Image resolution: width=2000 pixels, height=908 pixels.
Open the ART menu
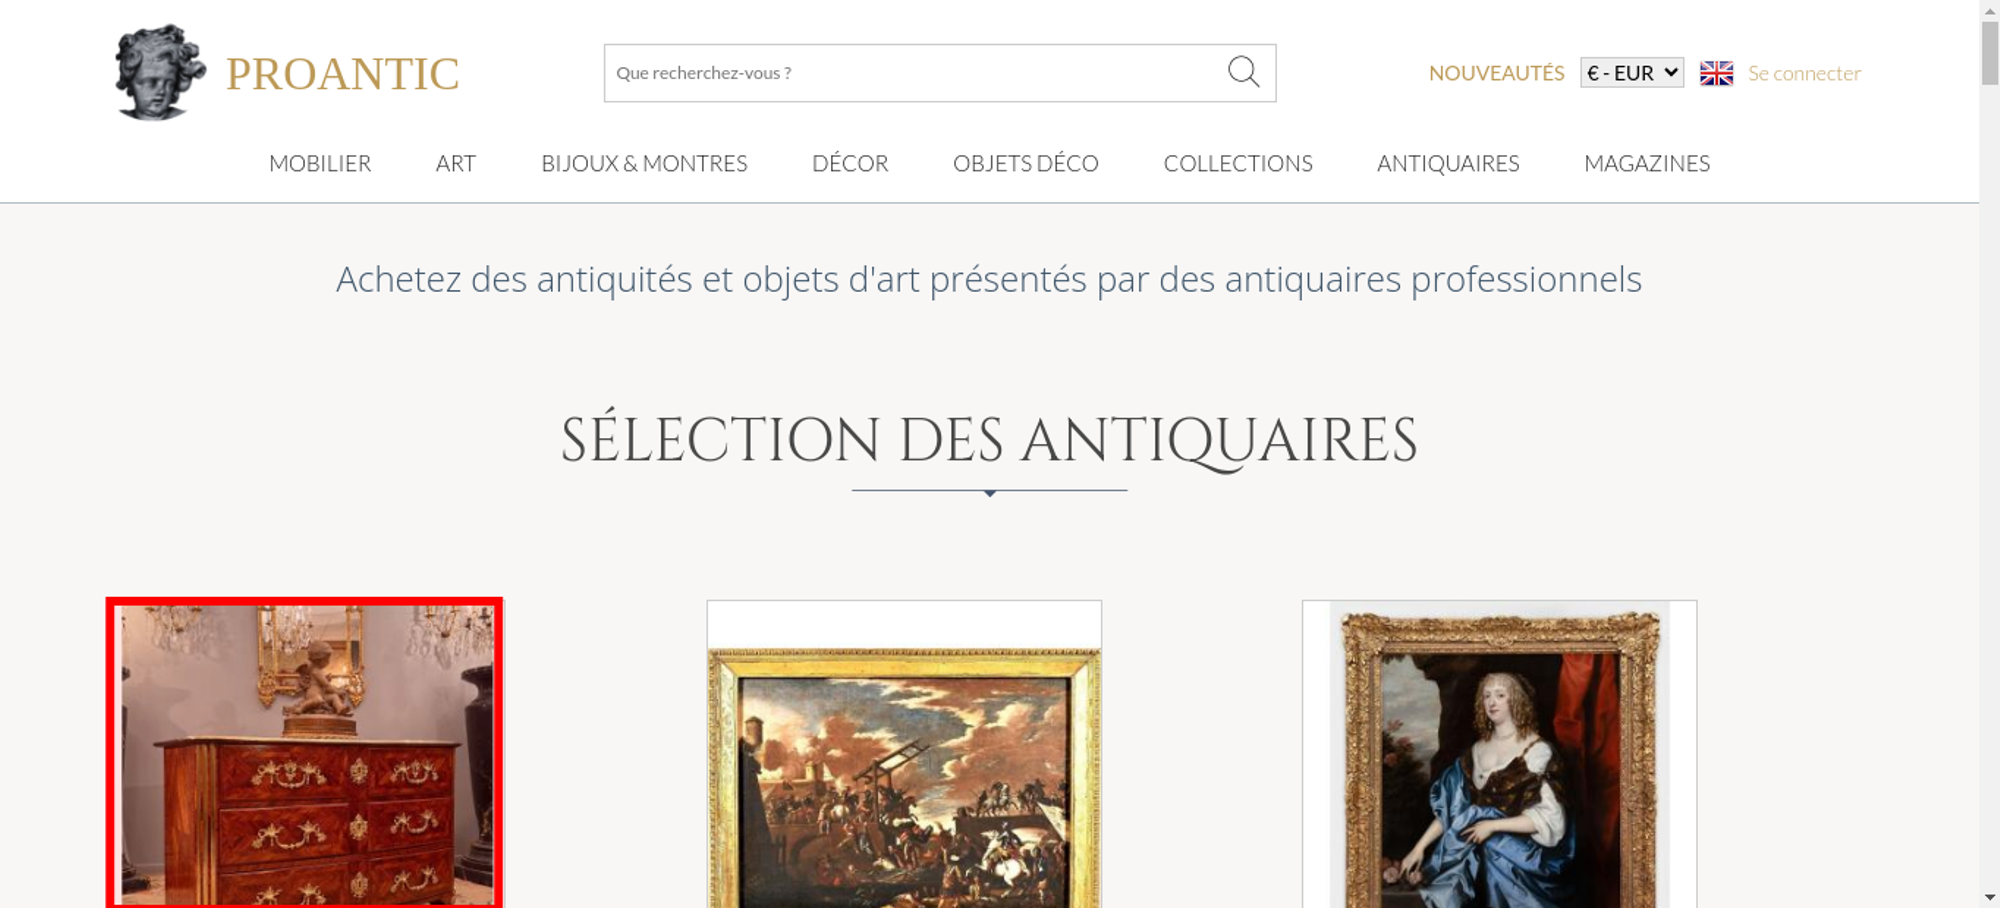456,163
